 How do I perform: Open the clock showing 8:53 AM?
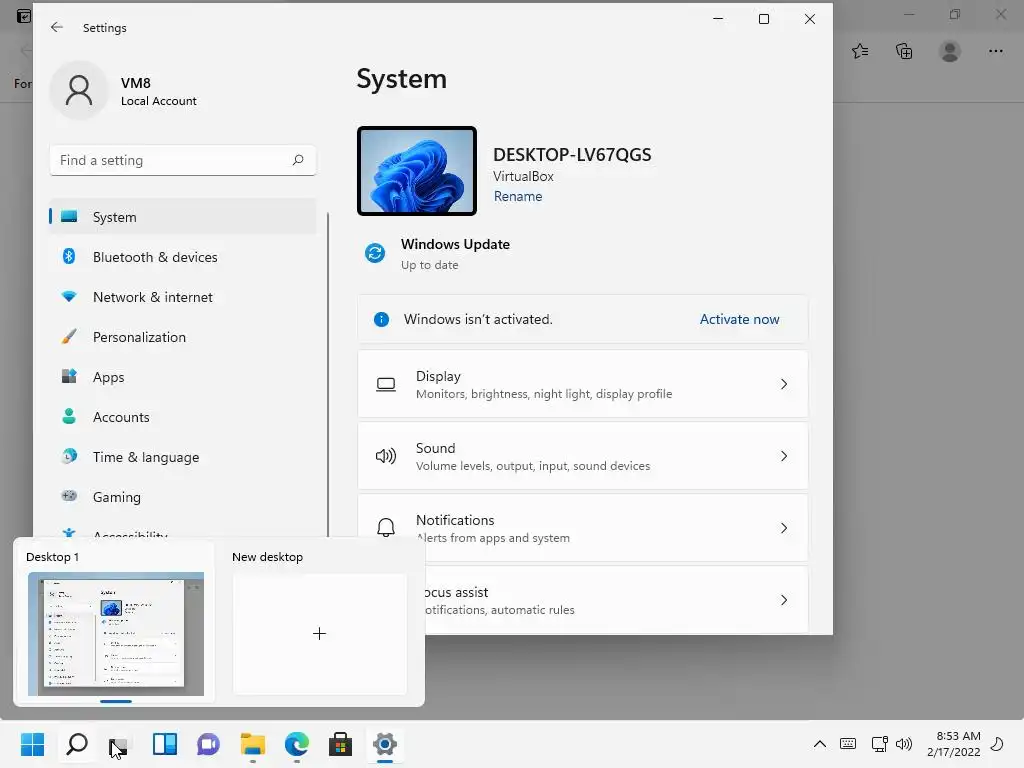click(953, 744)
